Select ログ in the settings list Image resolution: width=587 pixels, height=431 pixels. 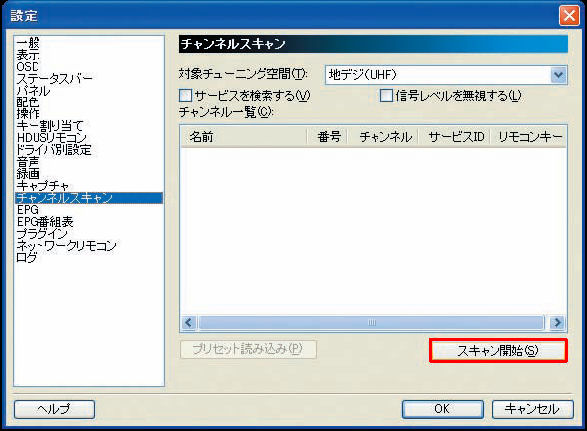tap(27, 258)
